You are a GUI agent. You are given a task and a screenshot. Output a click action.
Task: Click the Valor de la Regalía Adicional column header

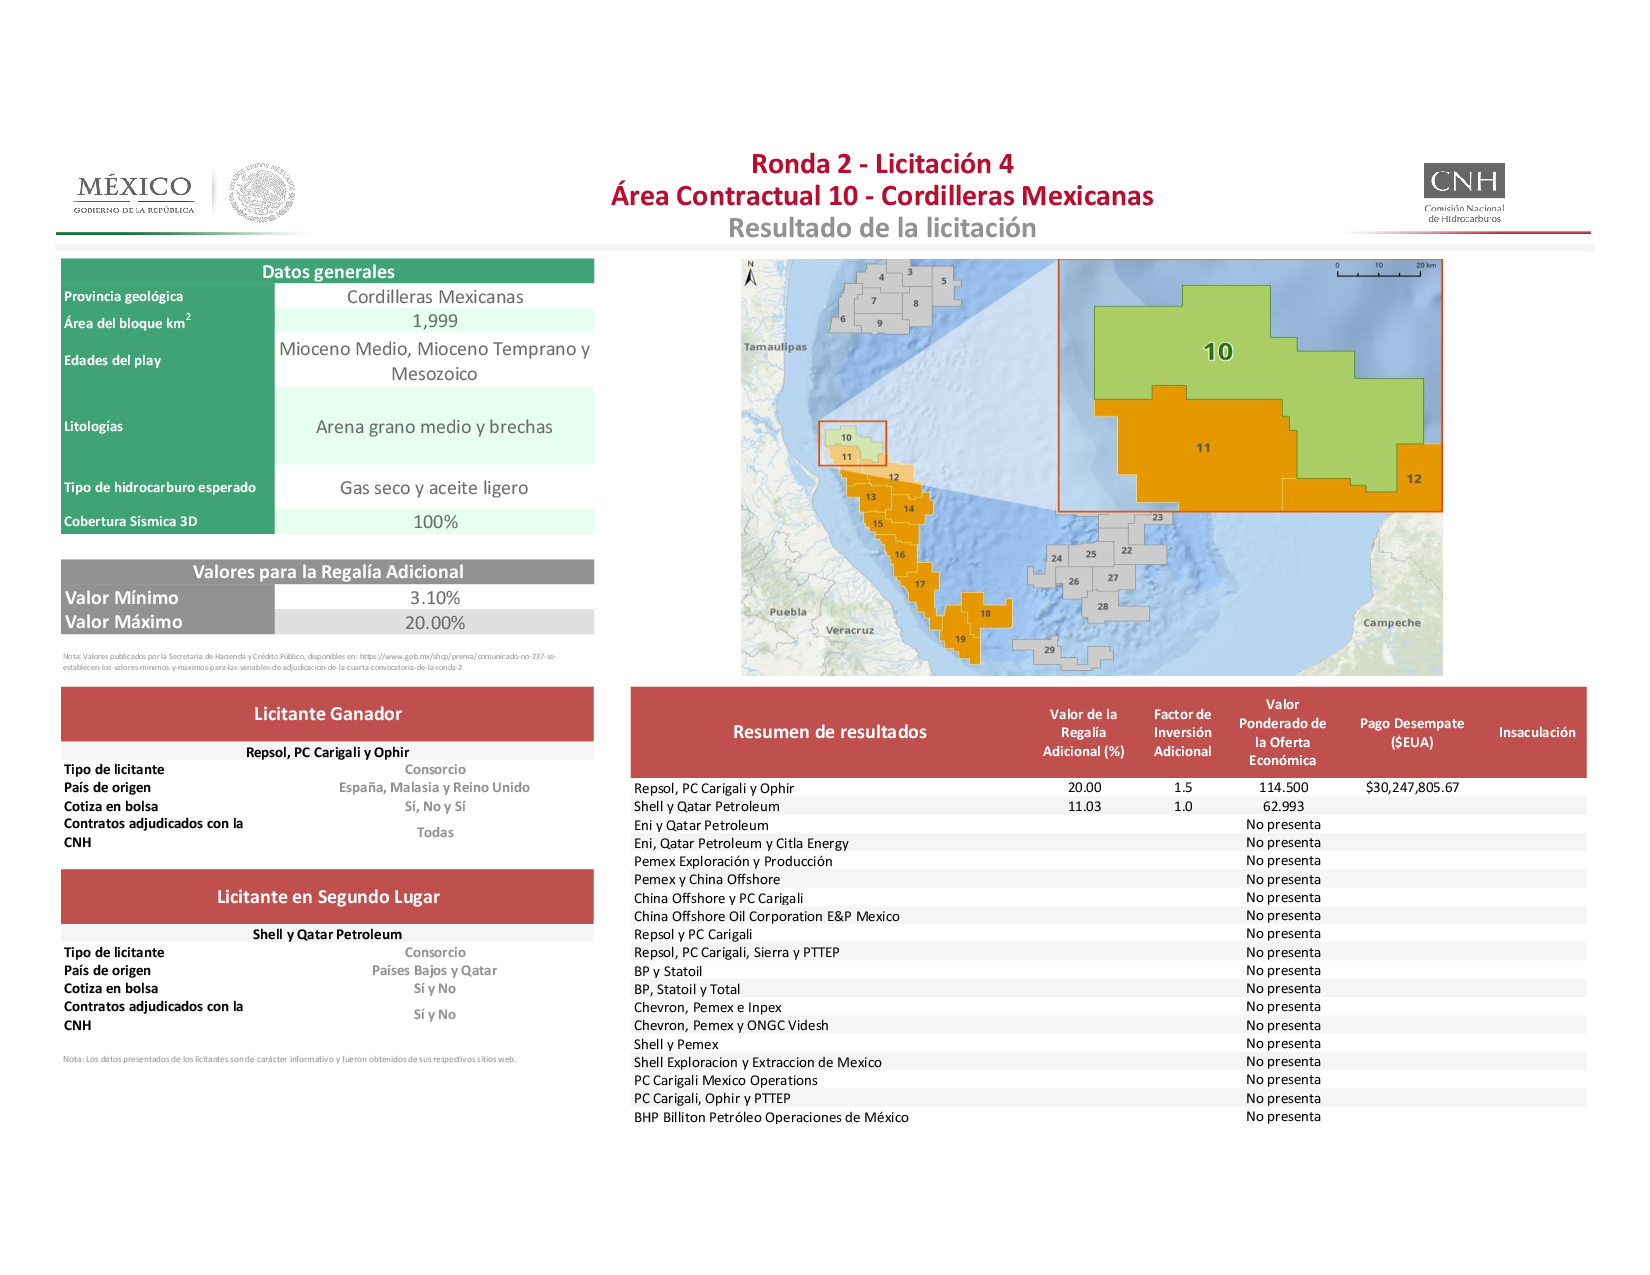tap(1083, 733)
